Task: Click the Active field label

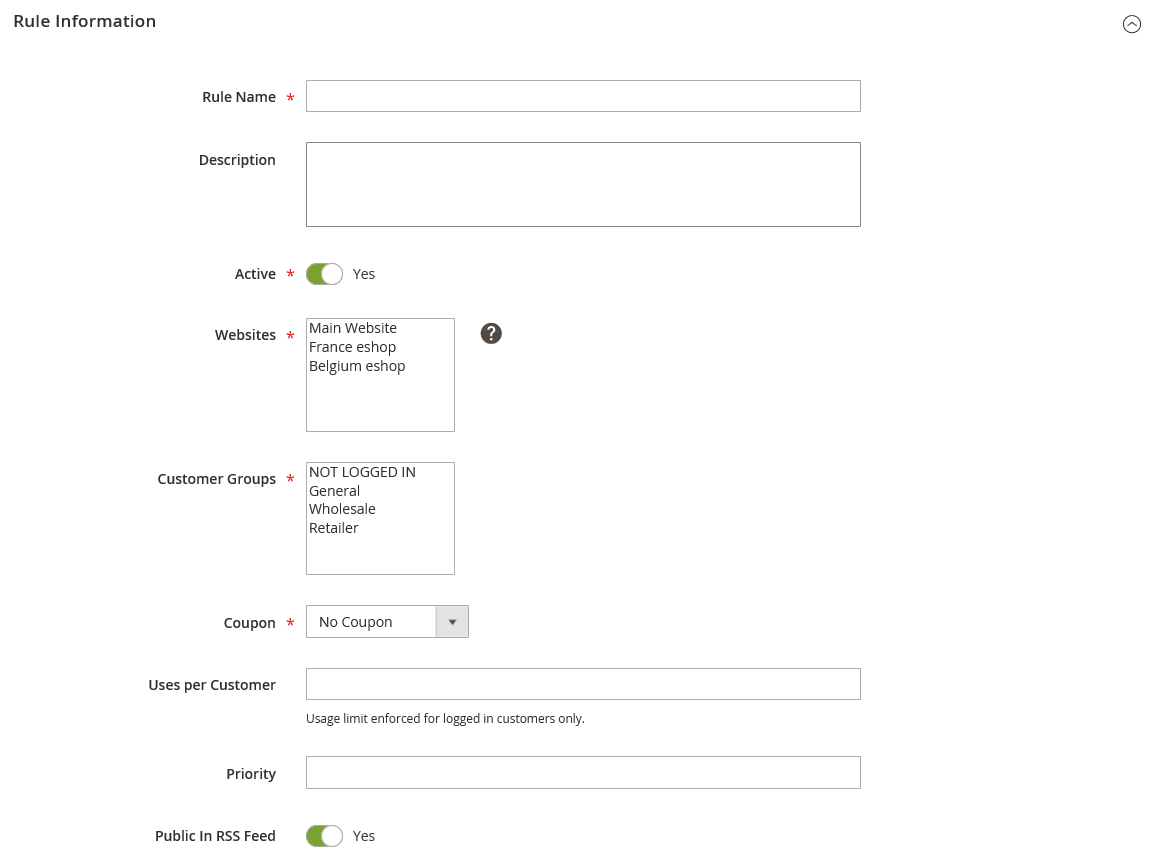Action: tap(255, 274)
